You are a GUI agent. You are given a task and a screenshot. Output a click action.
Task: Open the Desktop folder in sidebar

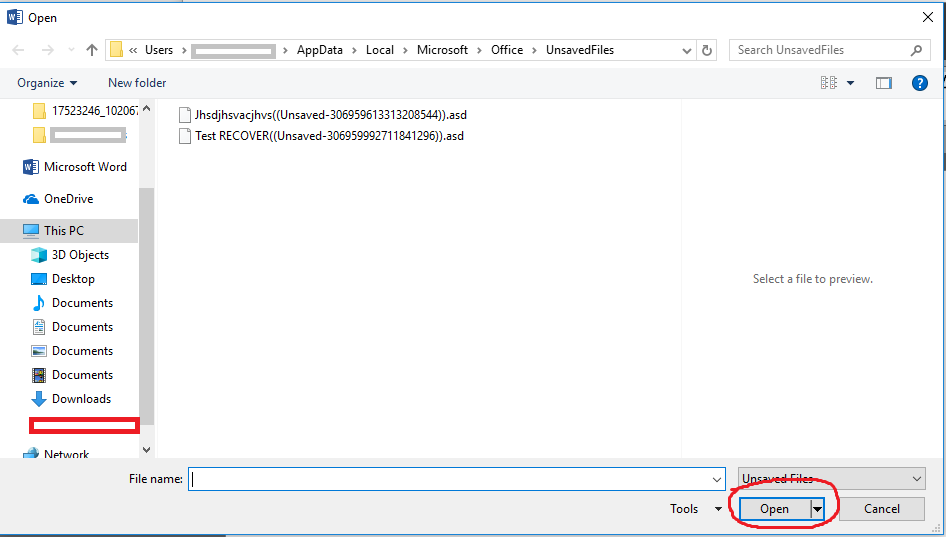(63, 279)
